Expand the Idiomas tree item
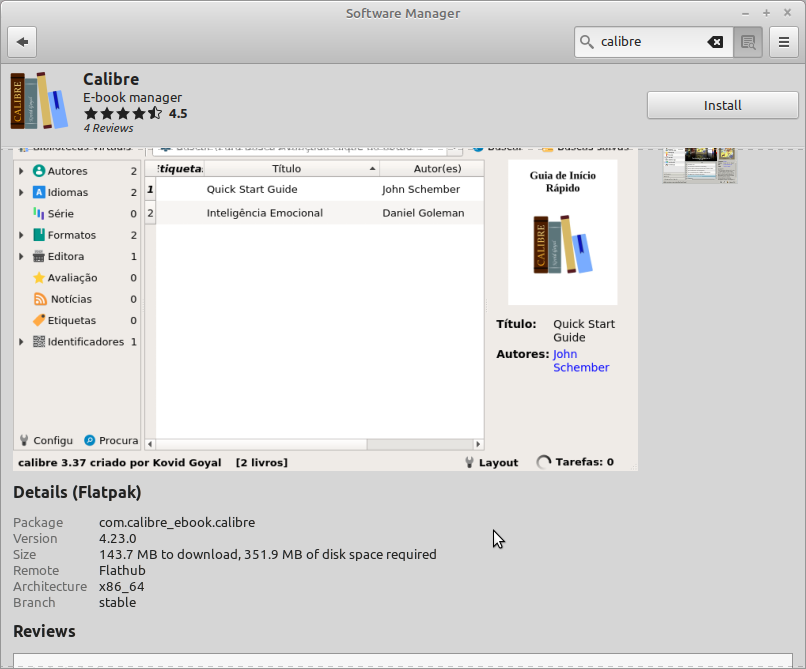This screenshot has width=806, height=669. 21,192
